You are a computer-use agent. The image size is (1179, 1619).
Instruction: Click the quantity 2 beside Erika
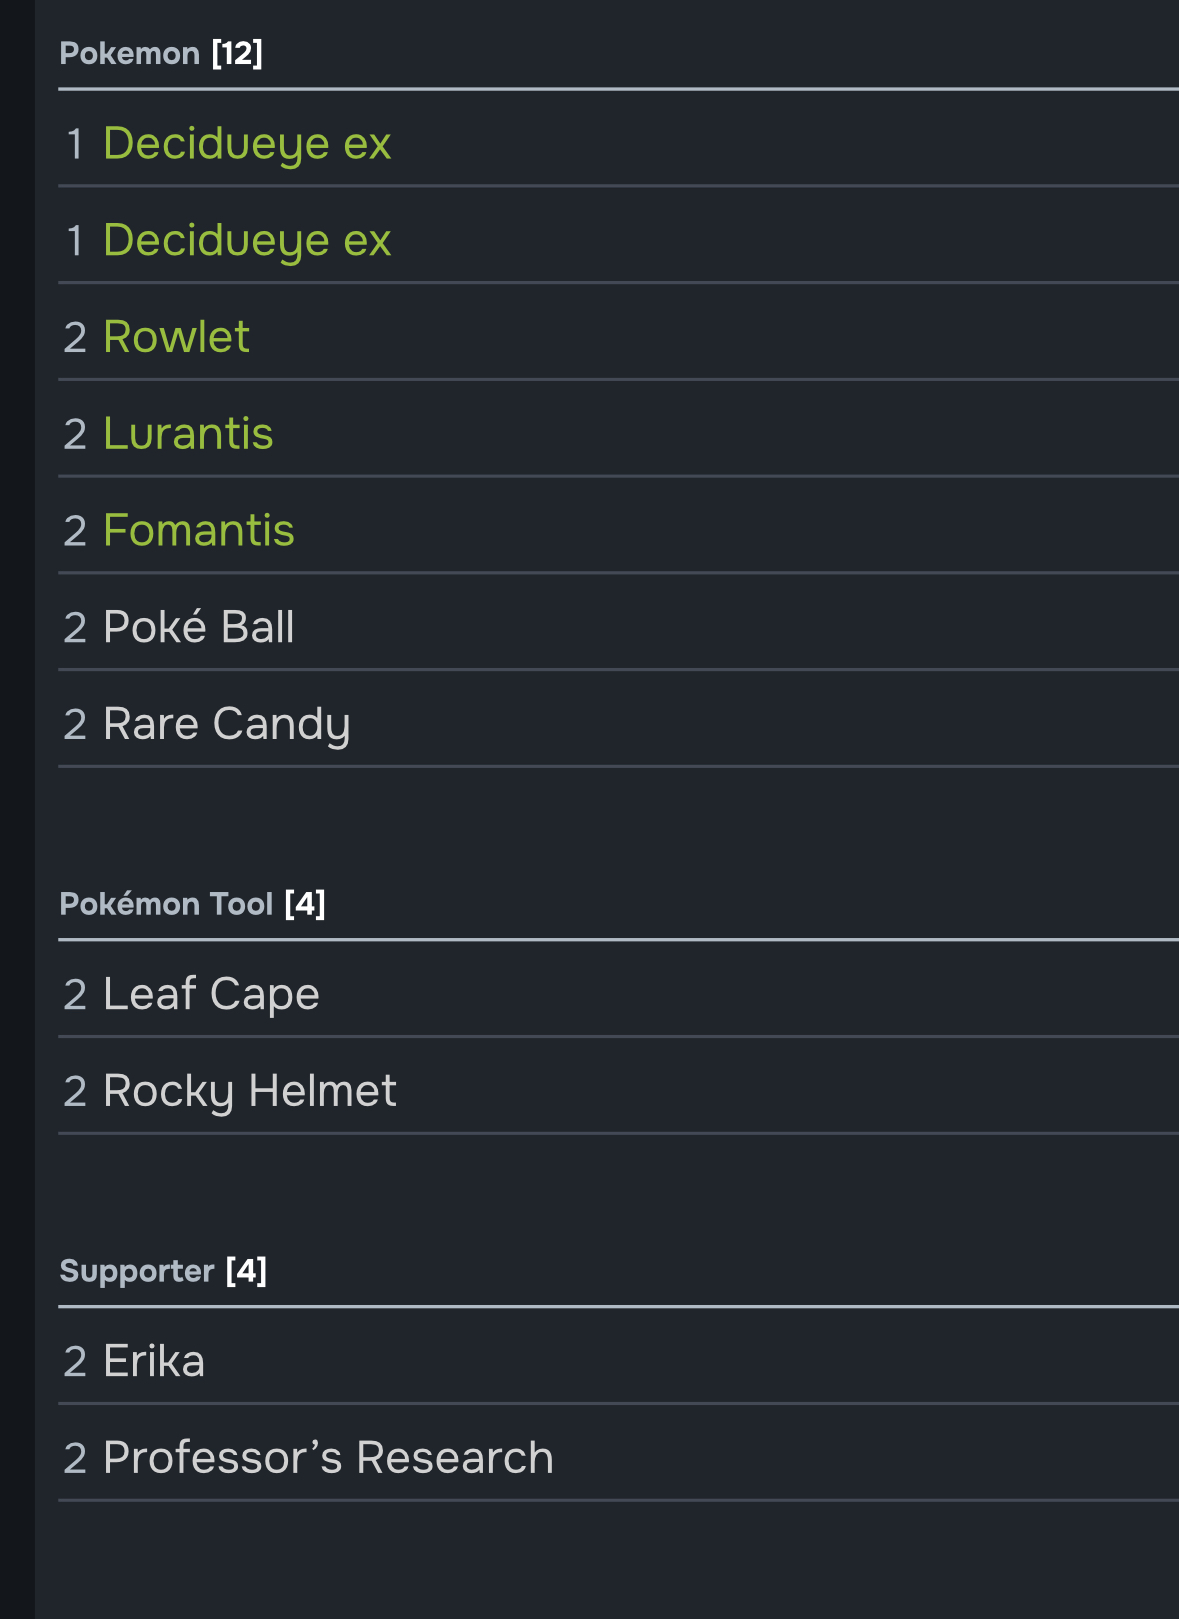(x=75, y=1362)
